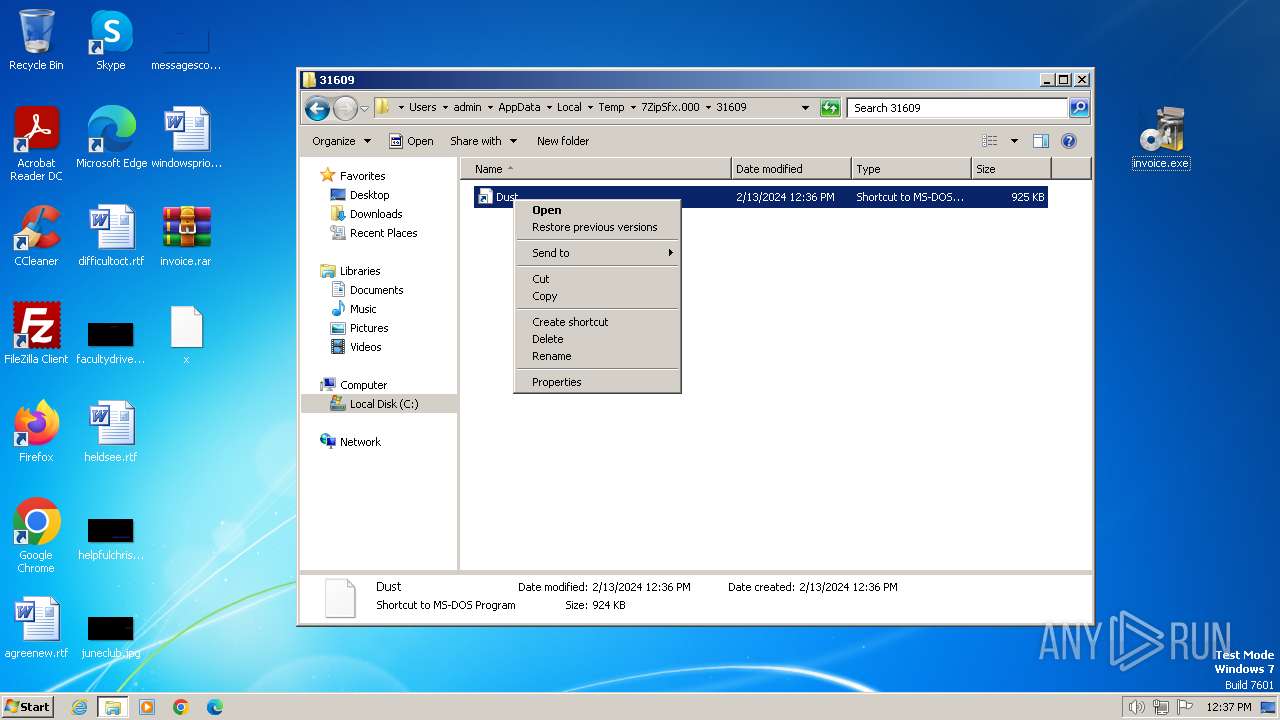
Task: Choose Restore previous versions
Action: 597,227
